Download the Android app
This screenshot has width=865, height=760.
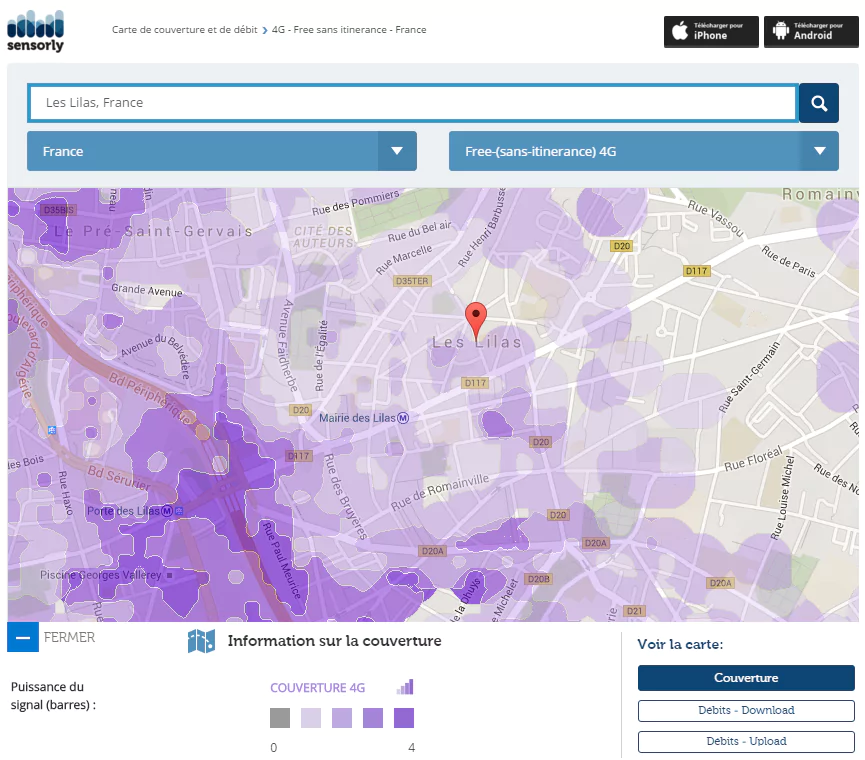point(811,31)
